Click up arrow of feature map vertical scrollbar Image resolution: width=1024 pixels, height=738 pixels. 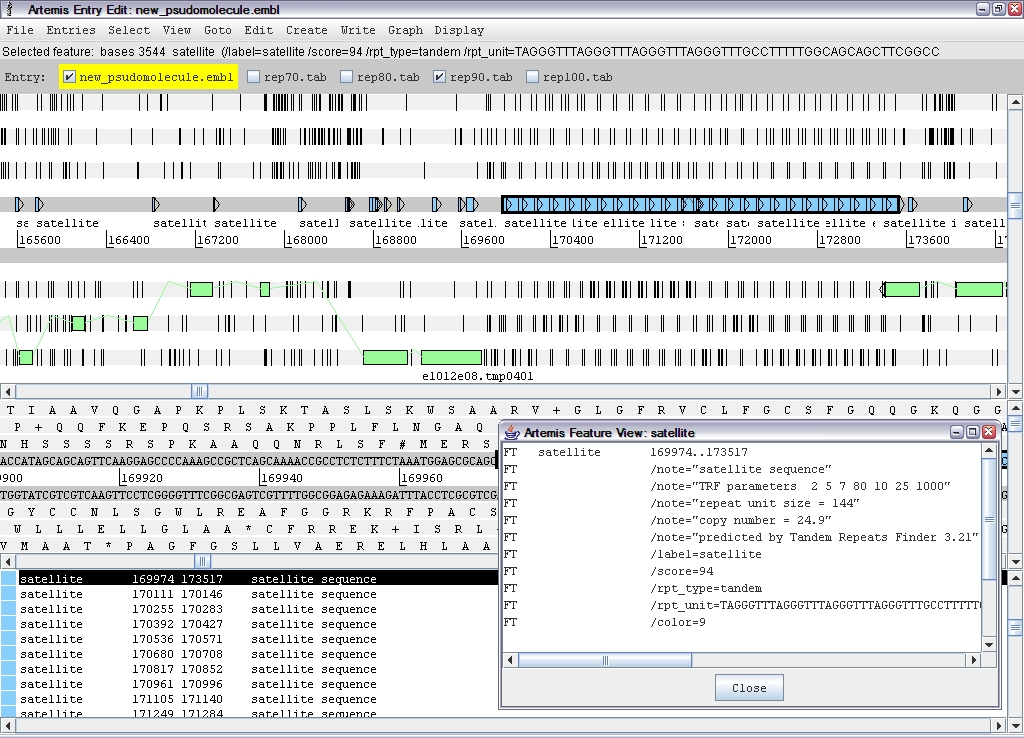click(x=1016, y=103)
